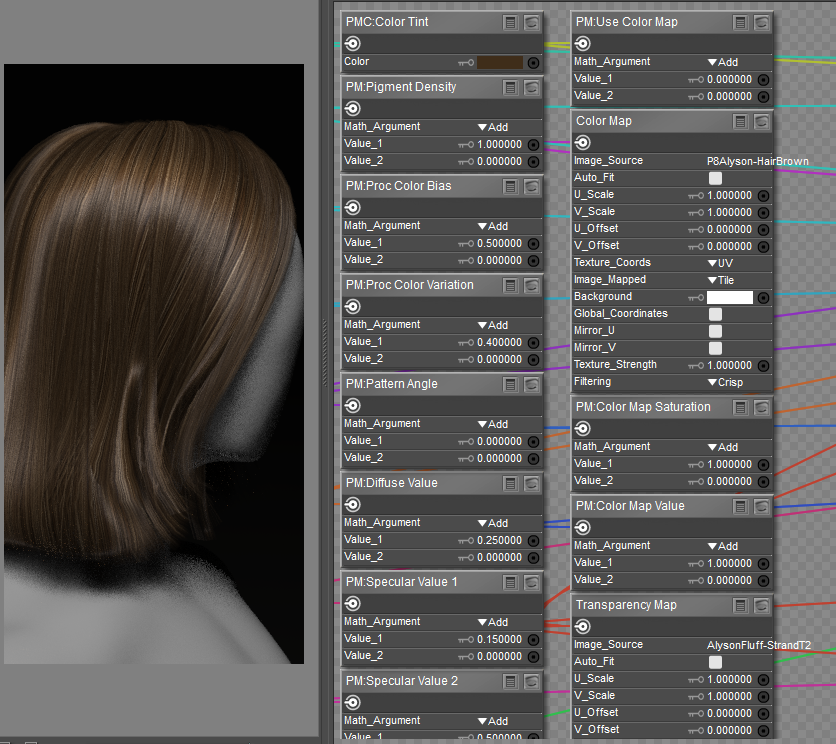Toggle Global_Coordinates checkbox in Color Map
The width and height of the screenshot is (836, 744).
tap(715, 314)
